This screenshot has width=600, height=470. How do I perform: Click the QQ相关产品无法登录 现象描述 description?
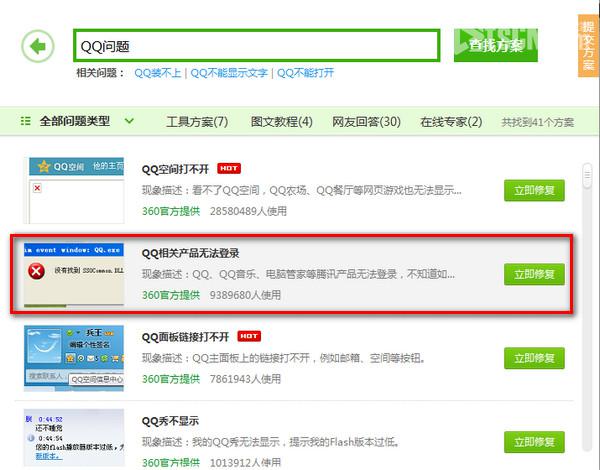pos(298,274)
